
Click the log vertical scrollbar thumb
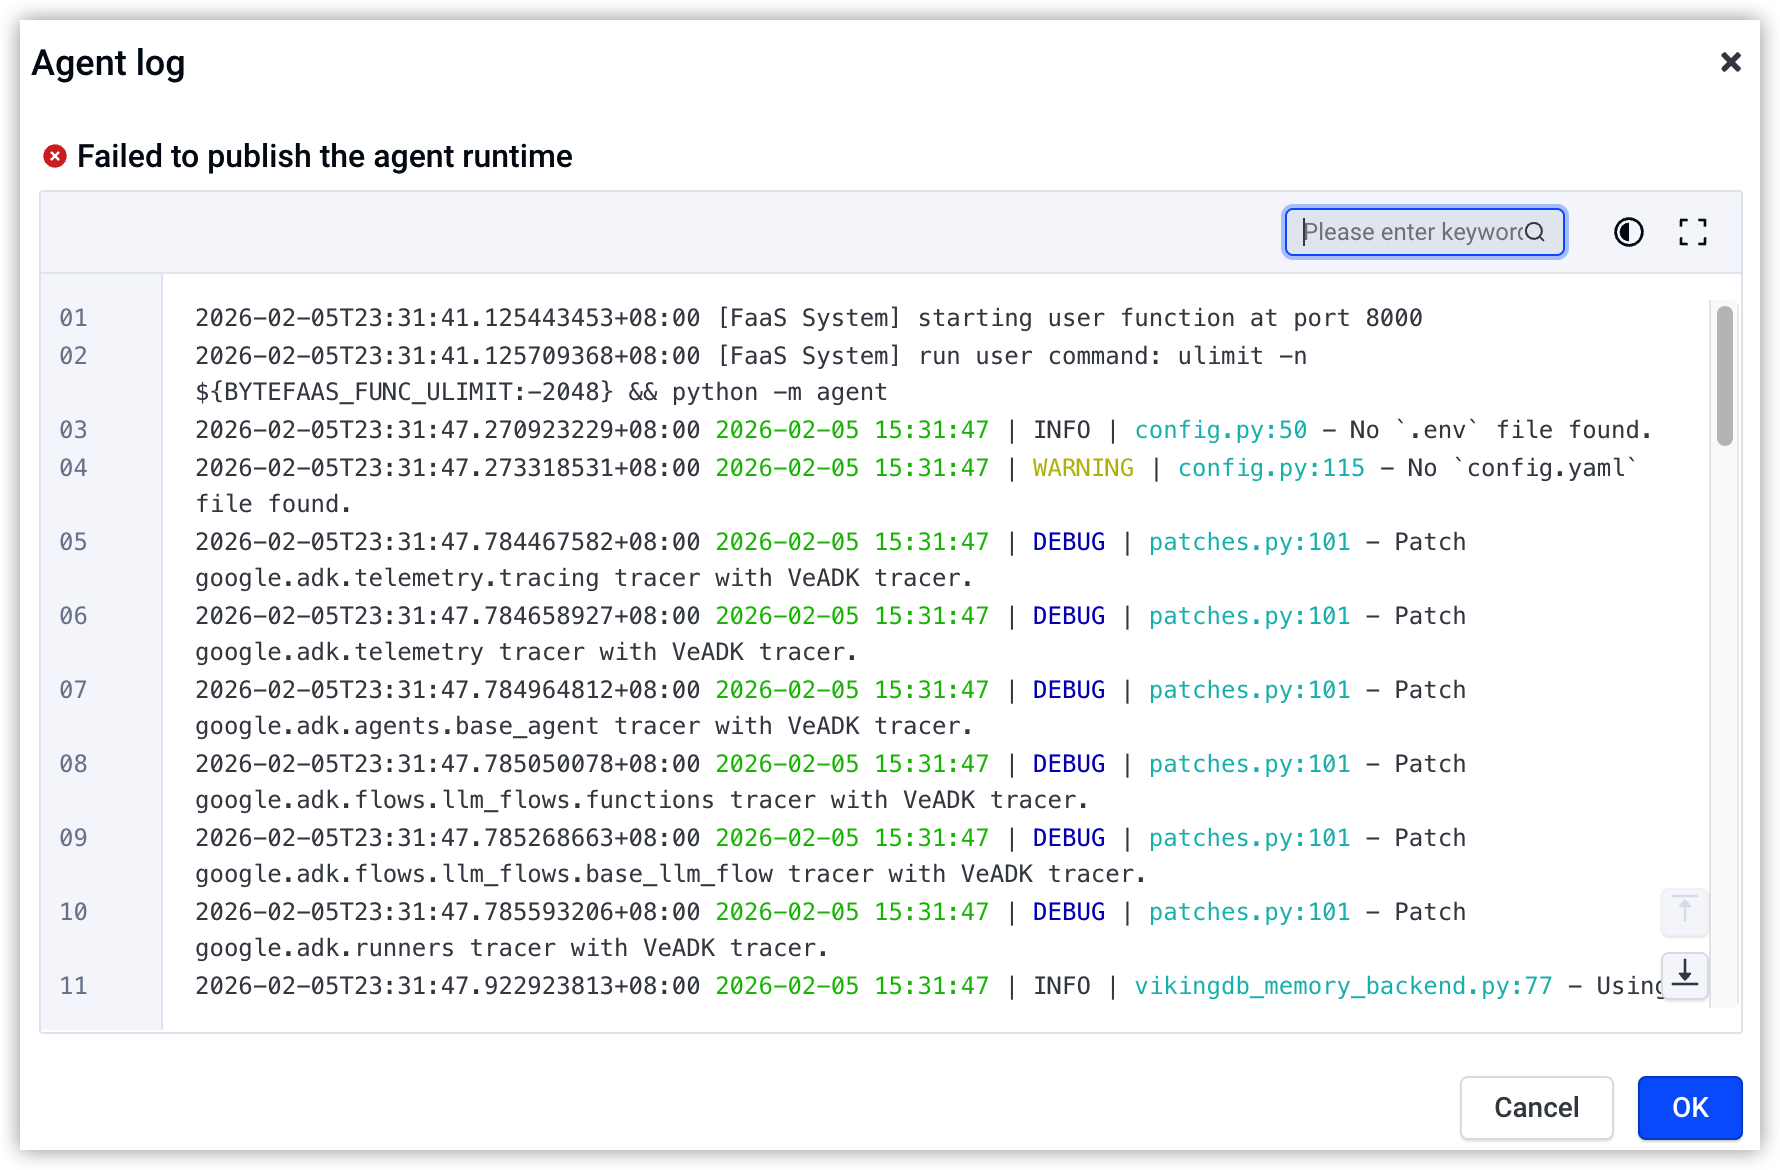1725,375
